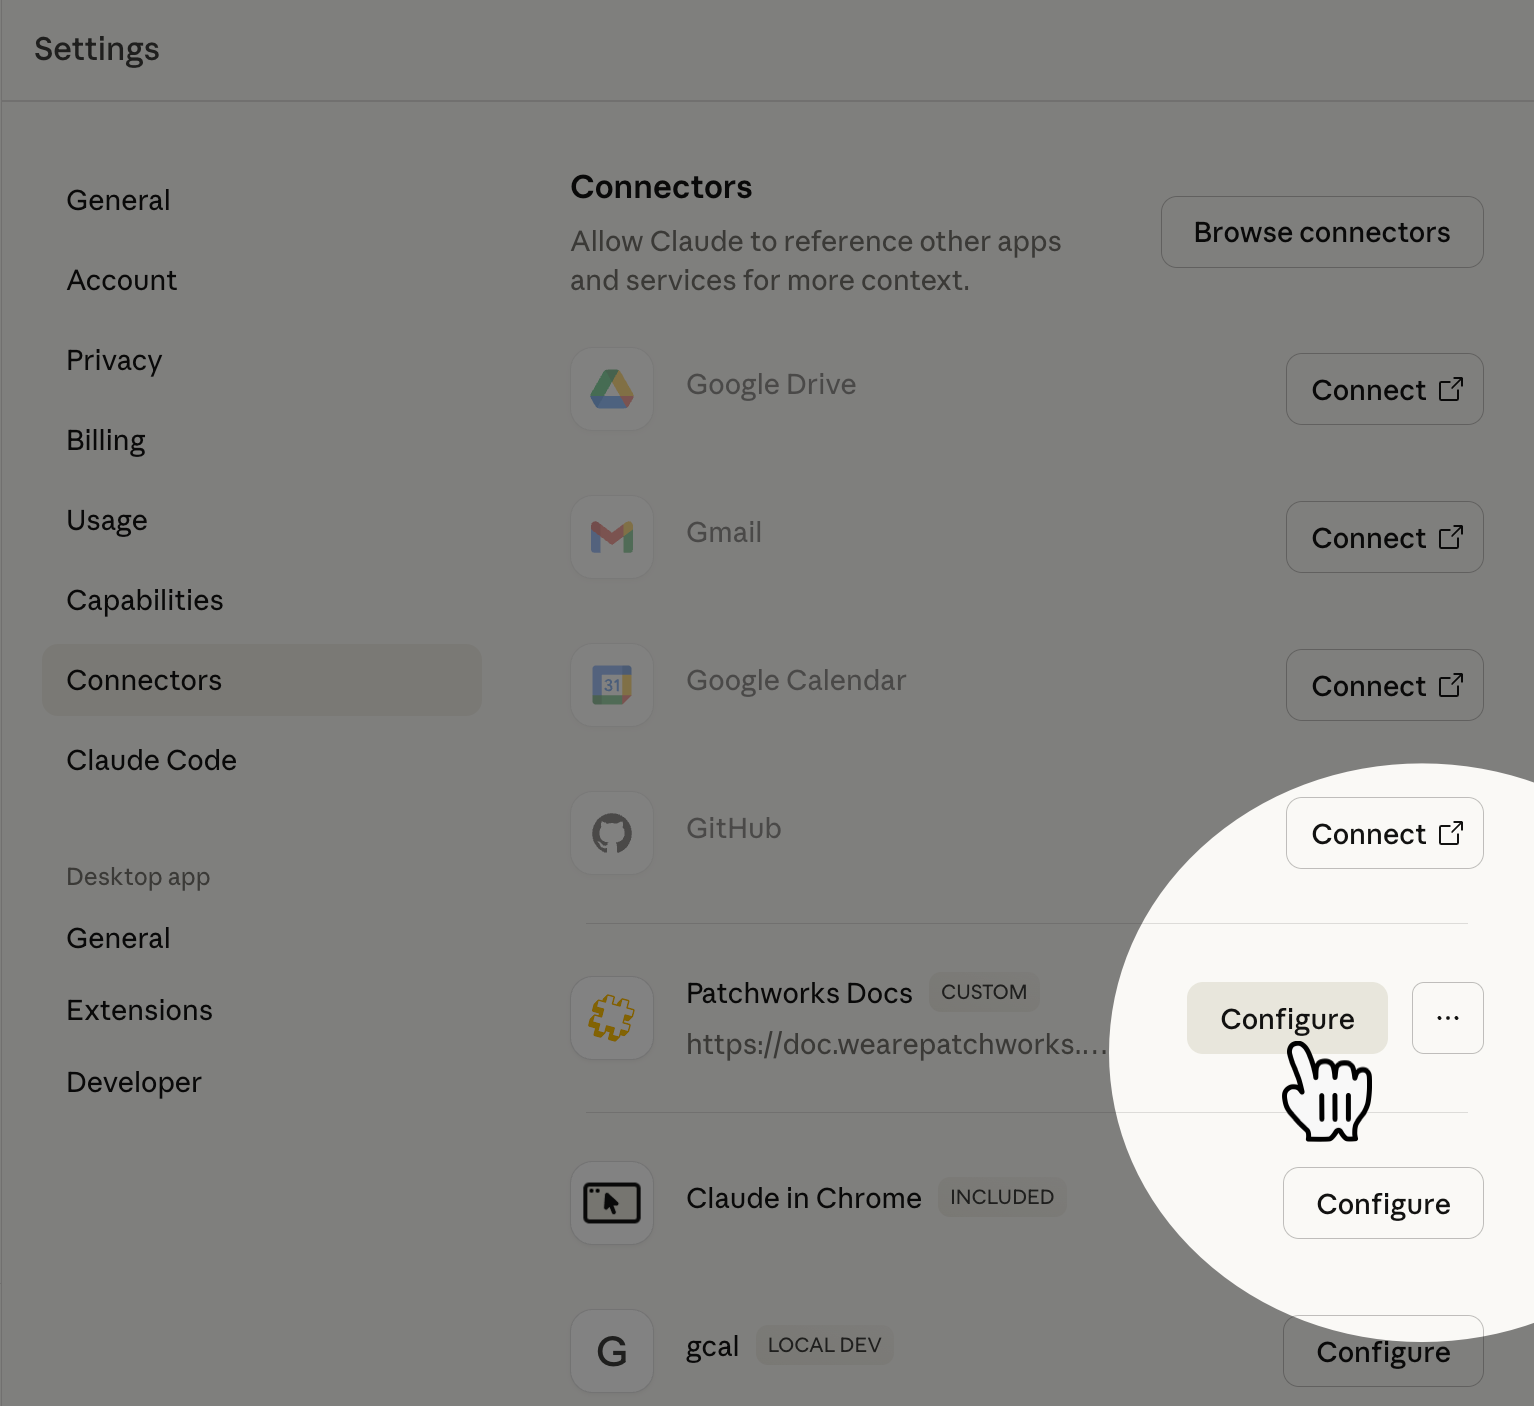This screenshot has height=1406, width=1534.
Task: Click the gcal letter G icon
Action: click(x=612, y=1351)
